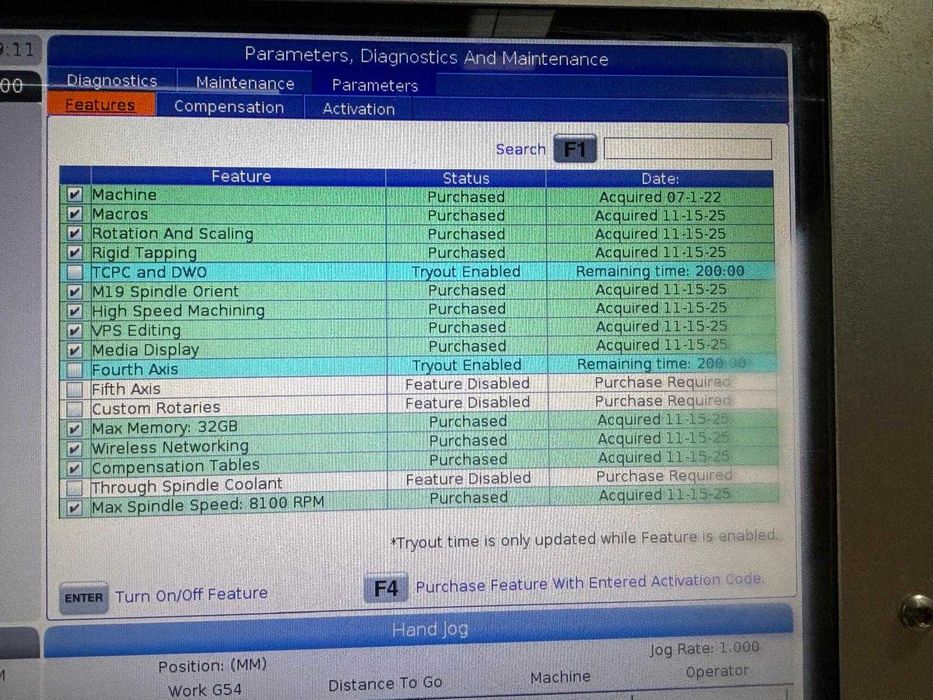Select the High Speed Machining feature name
933x700 pixels.
178,311
